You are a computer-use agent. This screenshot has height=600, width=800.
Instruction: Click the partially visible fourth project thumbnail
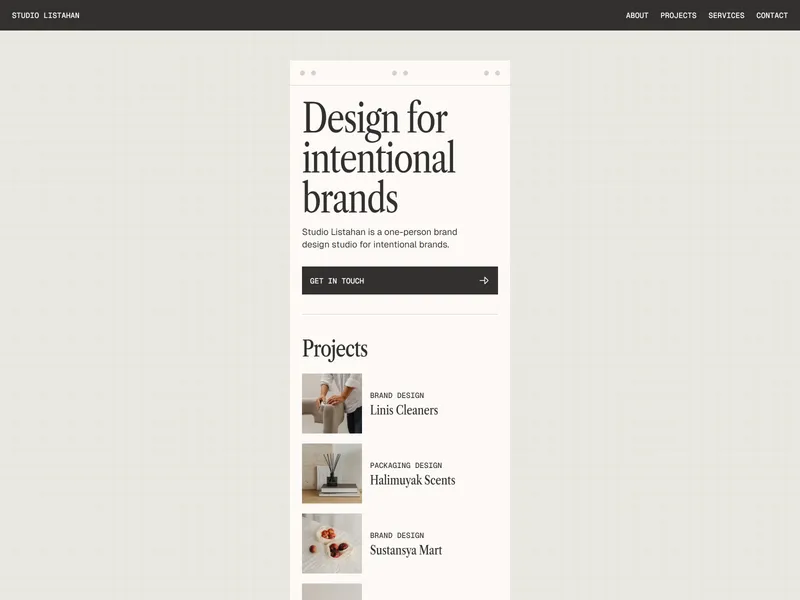(332, 592)
